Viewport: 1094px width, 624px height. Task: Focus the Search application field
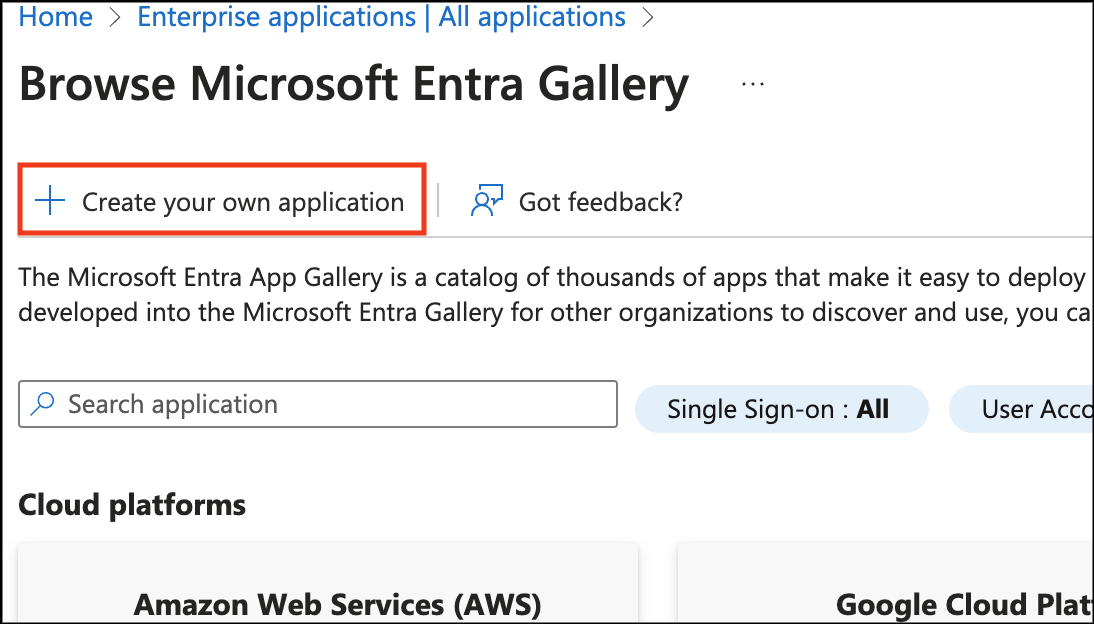(x=330, y=405)
